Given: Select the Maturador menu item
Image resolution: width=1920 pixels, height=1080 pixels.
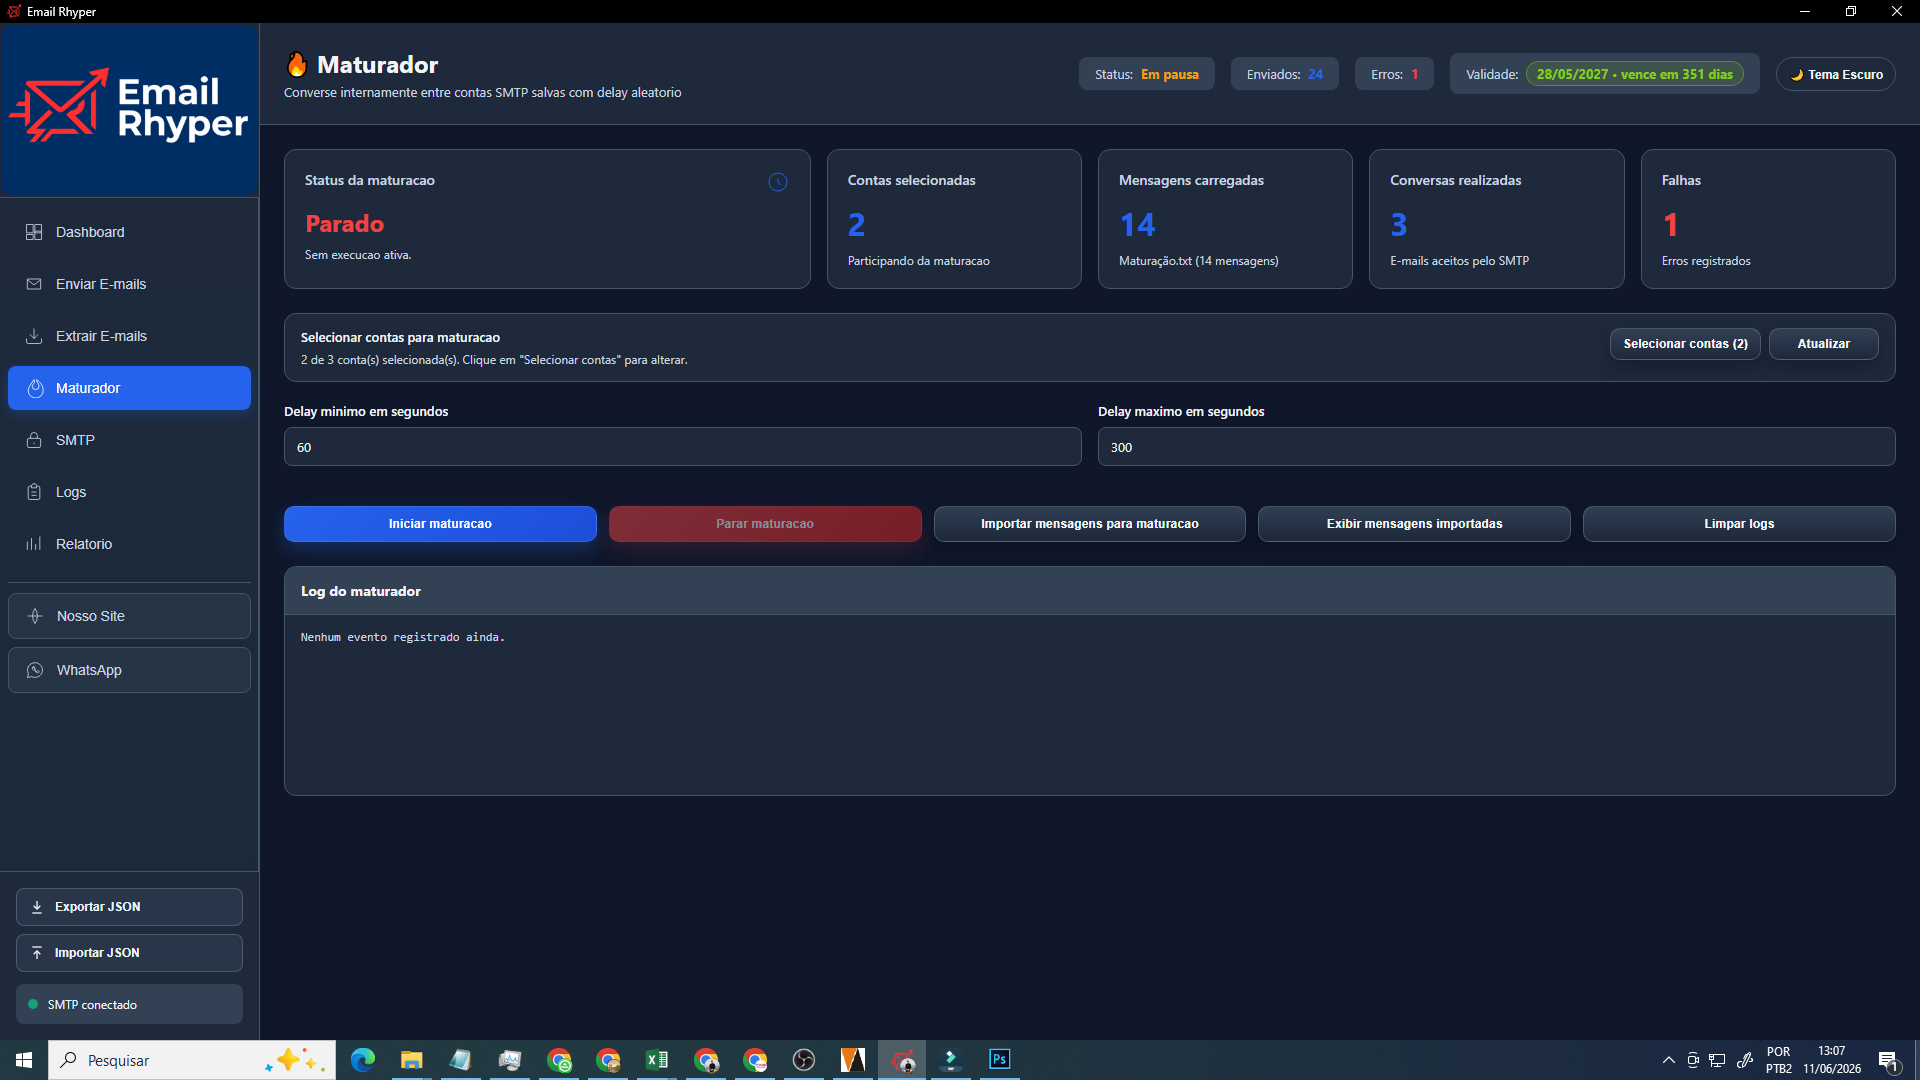Looking at the screenshot, I should tap(129, 388).
